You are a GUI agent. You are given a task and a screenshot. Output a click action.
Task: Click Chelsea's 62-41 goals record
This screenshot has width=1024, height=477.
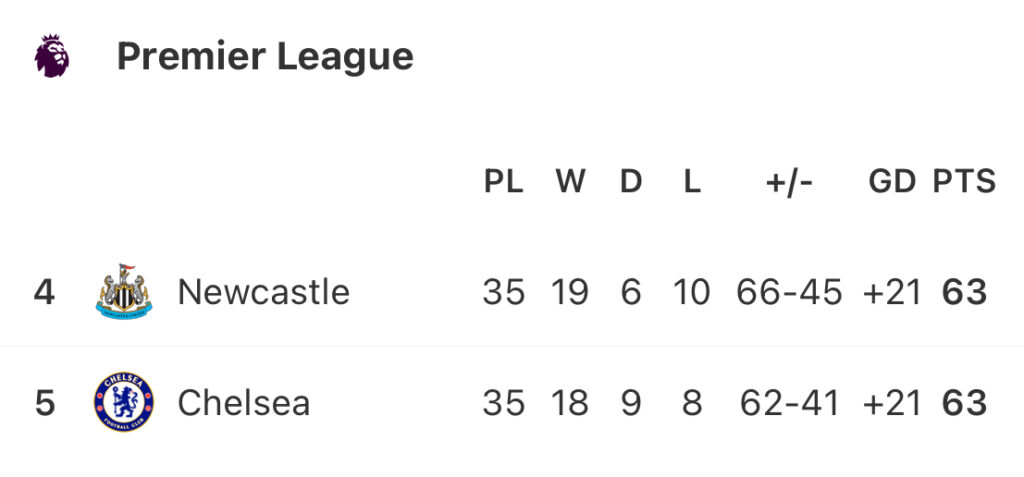[x=789, y=403]
